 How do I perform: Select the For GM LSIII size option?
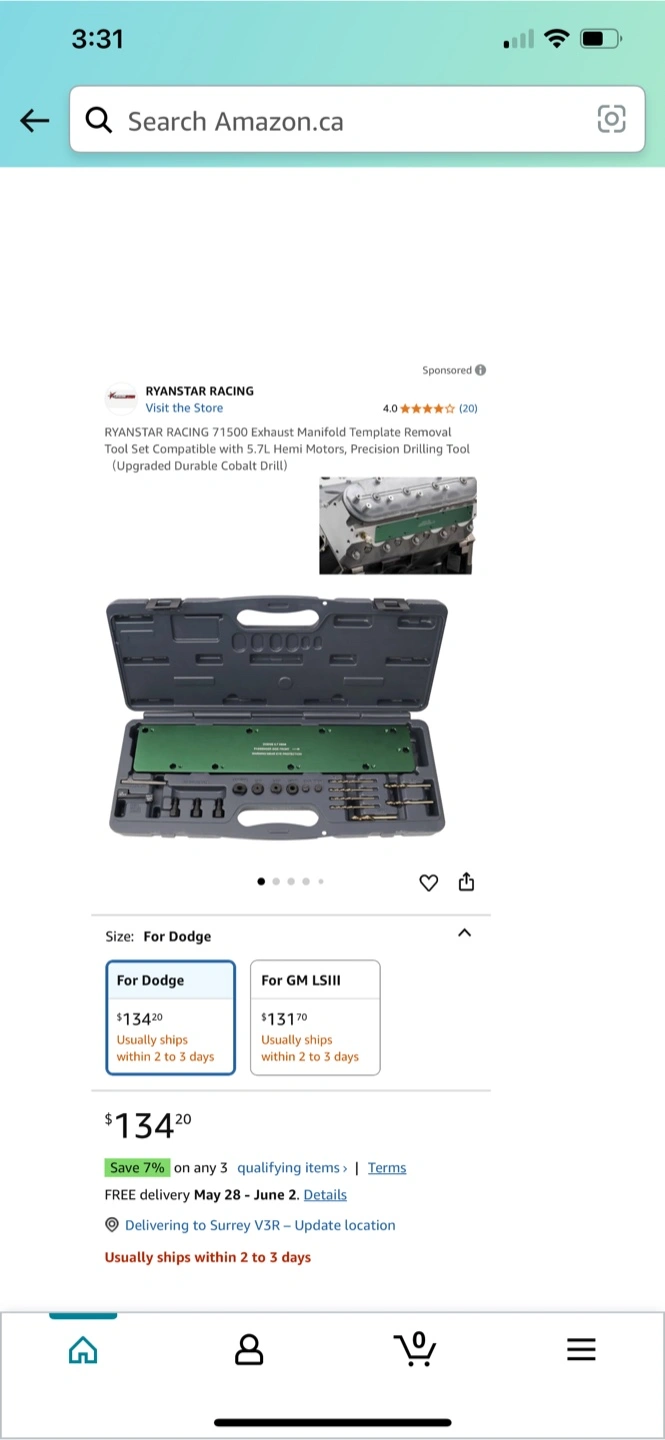(x=315, y=1017)
